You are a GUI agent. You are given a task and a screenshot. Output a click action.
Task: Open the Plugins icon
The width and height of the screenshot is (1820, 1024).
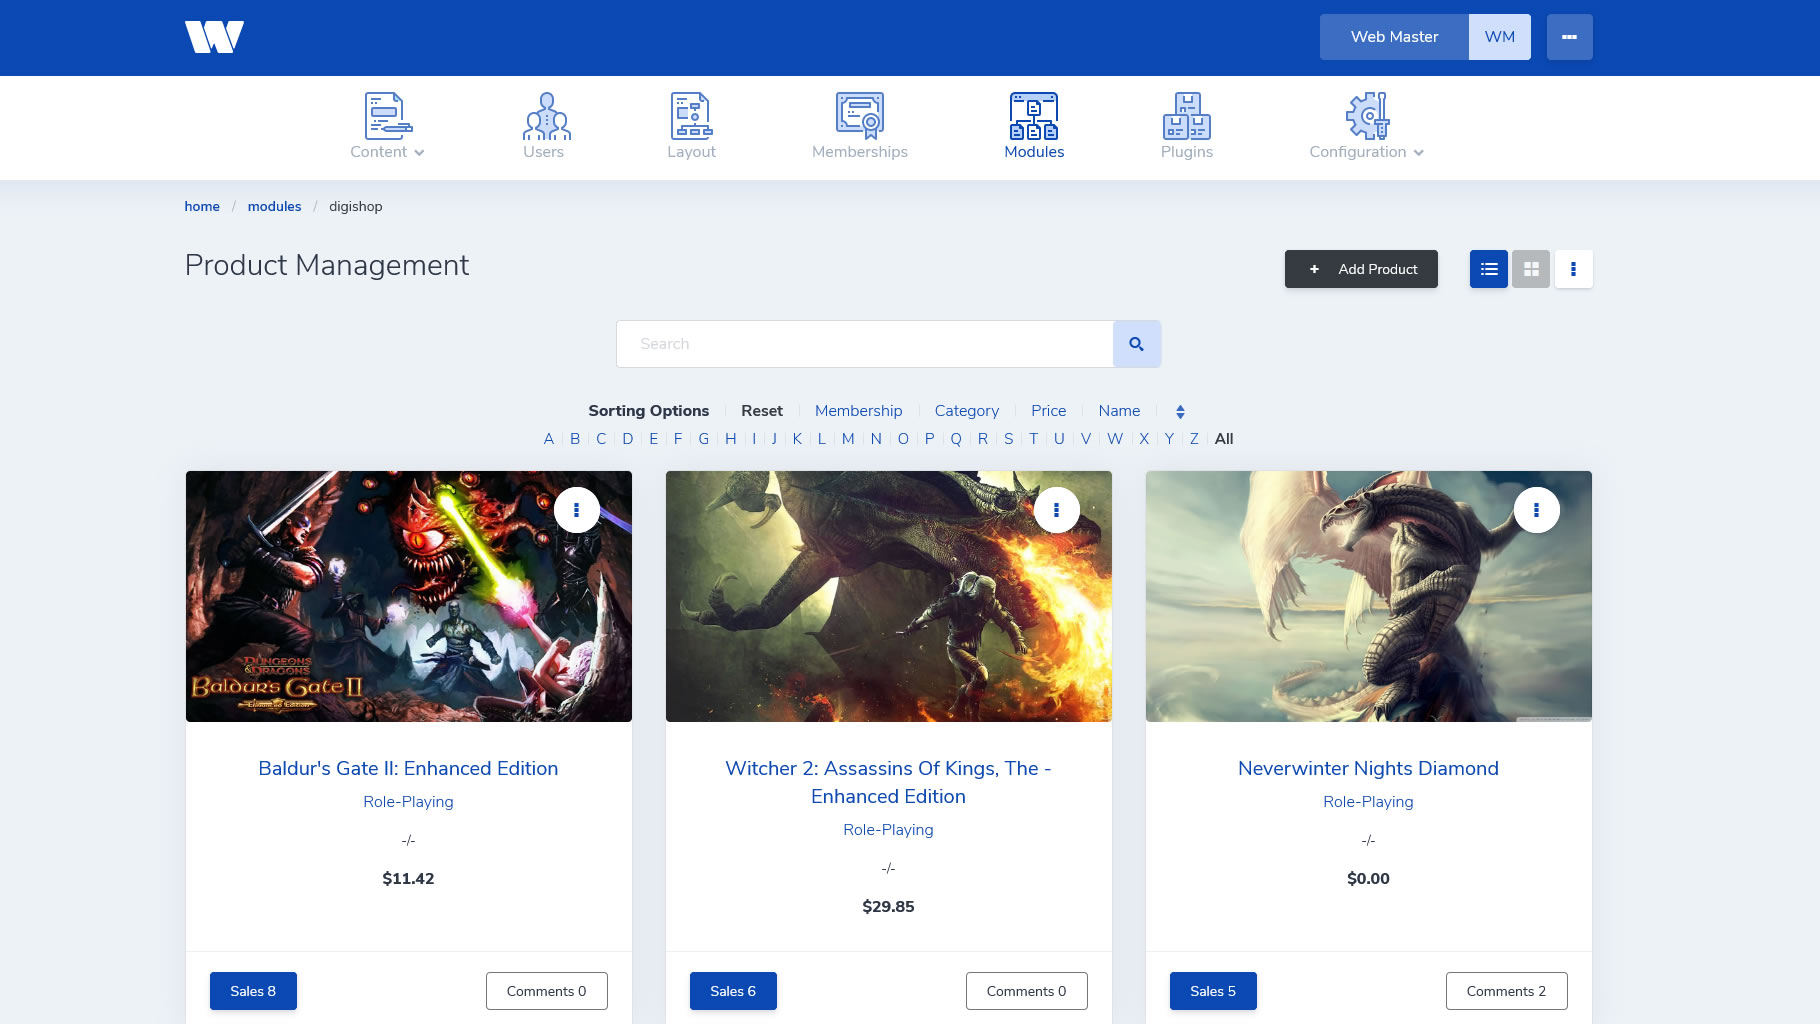tap(1187, 116)
